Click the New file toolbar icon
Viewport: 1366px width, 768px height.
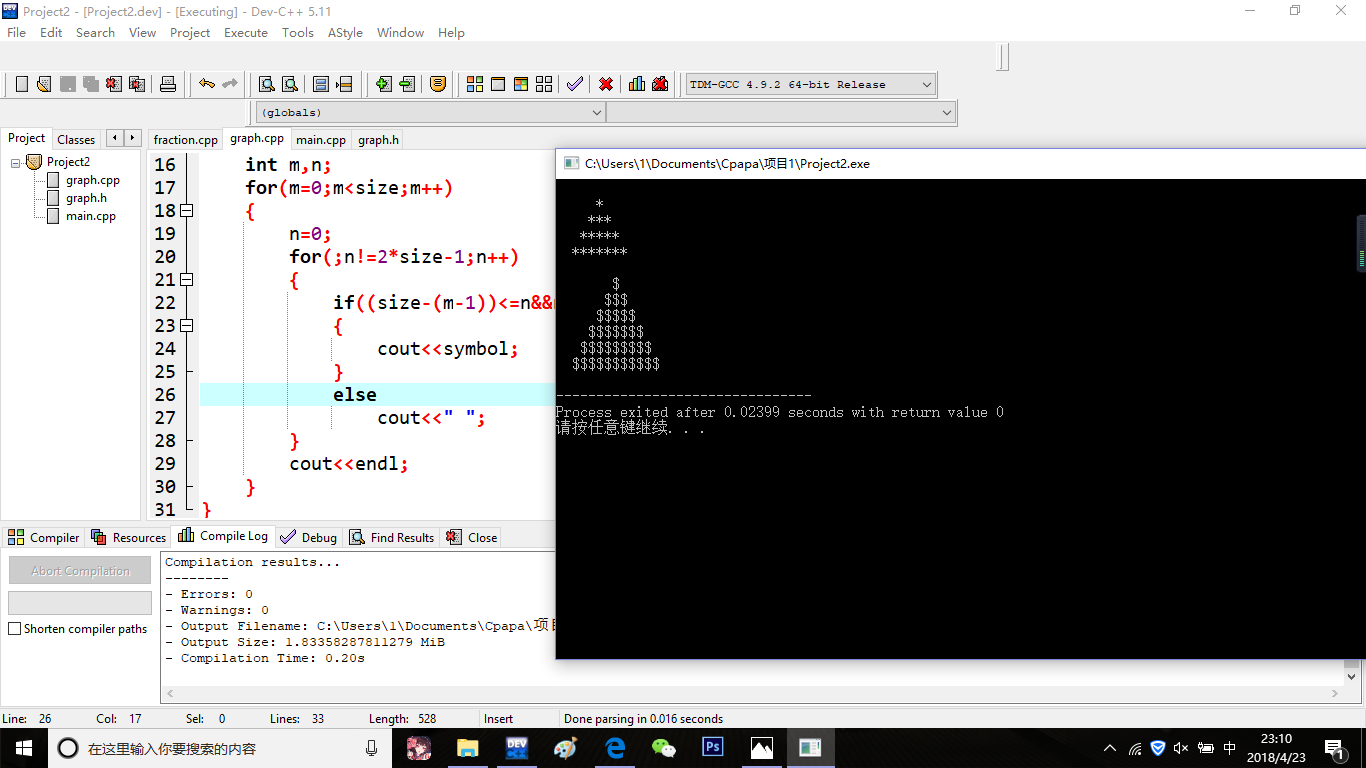pos(21,84)
